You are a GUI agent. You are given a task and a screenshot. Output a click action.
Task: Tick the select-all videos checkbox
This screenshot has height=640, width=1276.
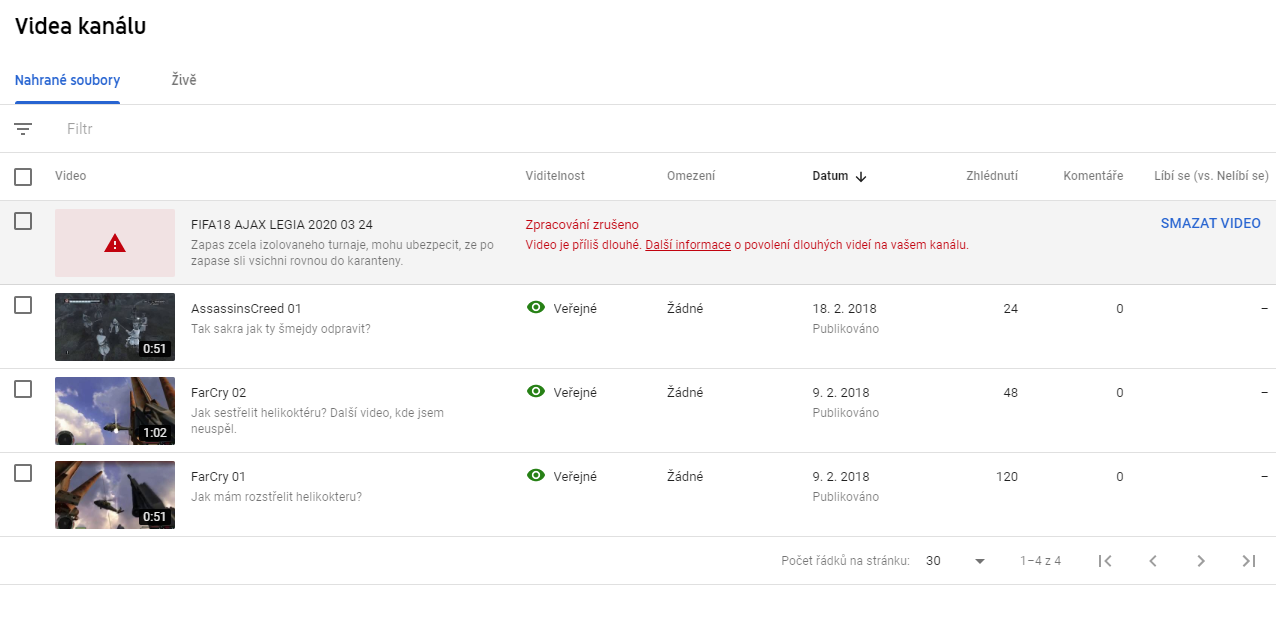(23, 177)
